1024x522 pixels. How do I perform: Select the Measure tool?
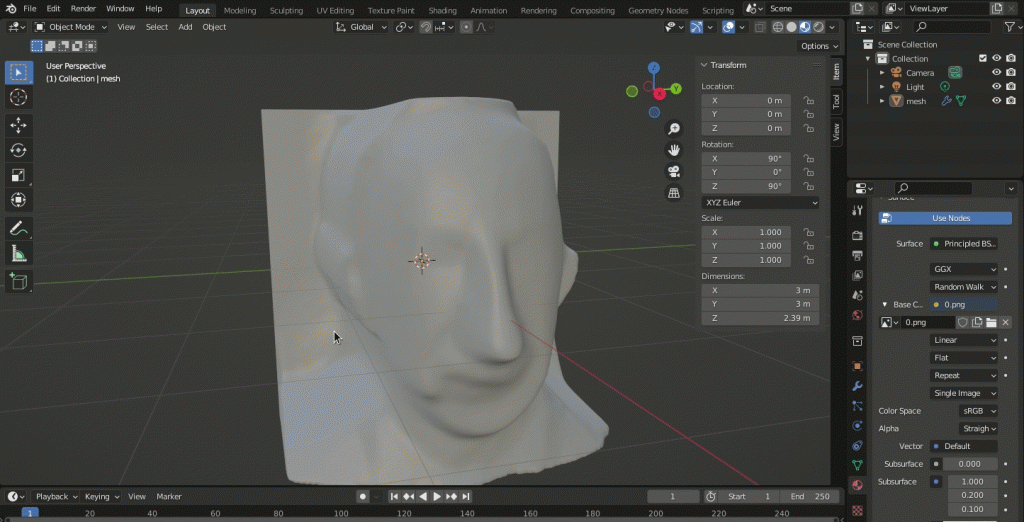click(19, 253)
